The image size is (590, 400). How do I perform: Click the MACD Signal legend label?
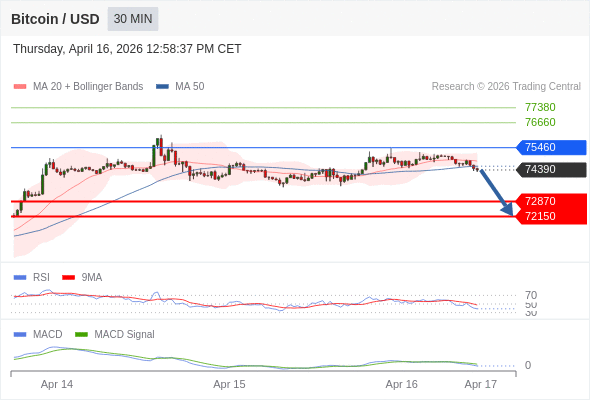(124, 335)
